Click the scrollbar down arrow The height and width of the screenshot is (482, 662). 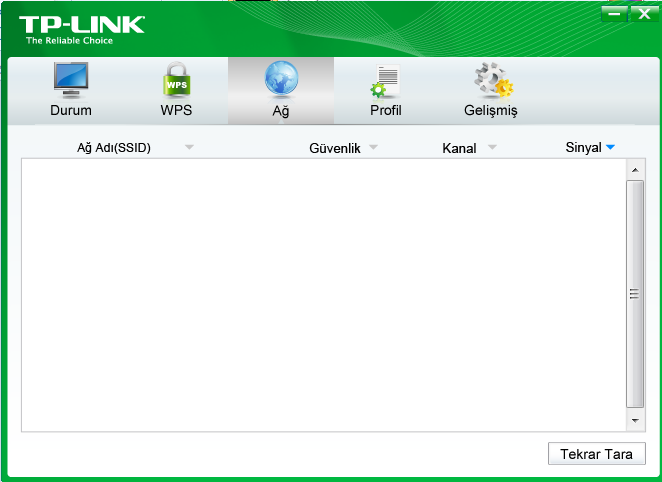click(x=635, y=420)
